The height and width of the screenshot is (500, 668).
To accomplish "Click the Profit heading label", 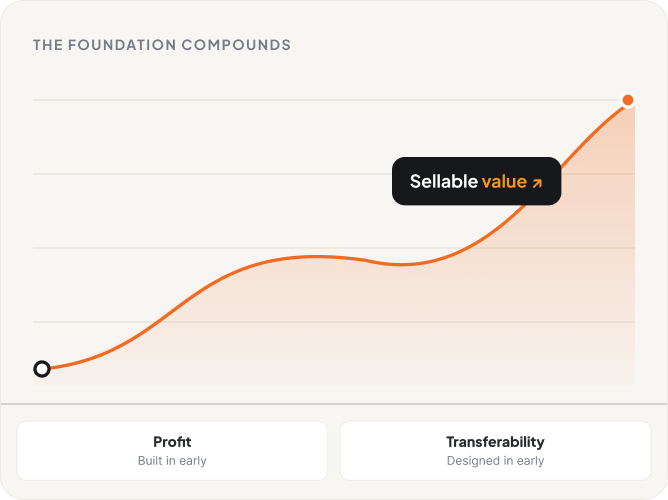I will coord(172,442).
